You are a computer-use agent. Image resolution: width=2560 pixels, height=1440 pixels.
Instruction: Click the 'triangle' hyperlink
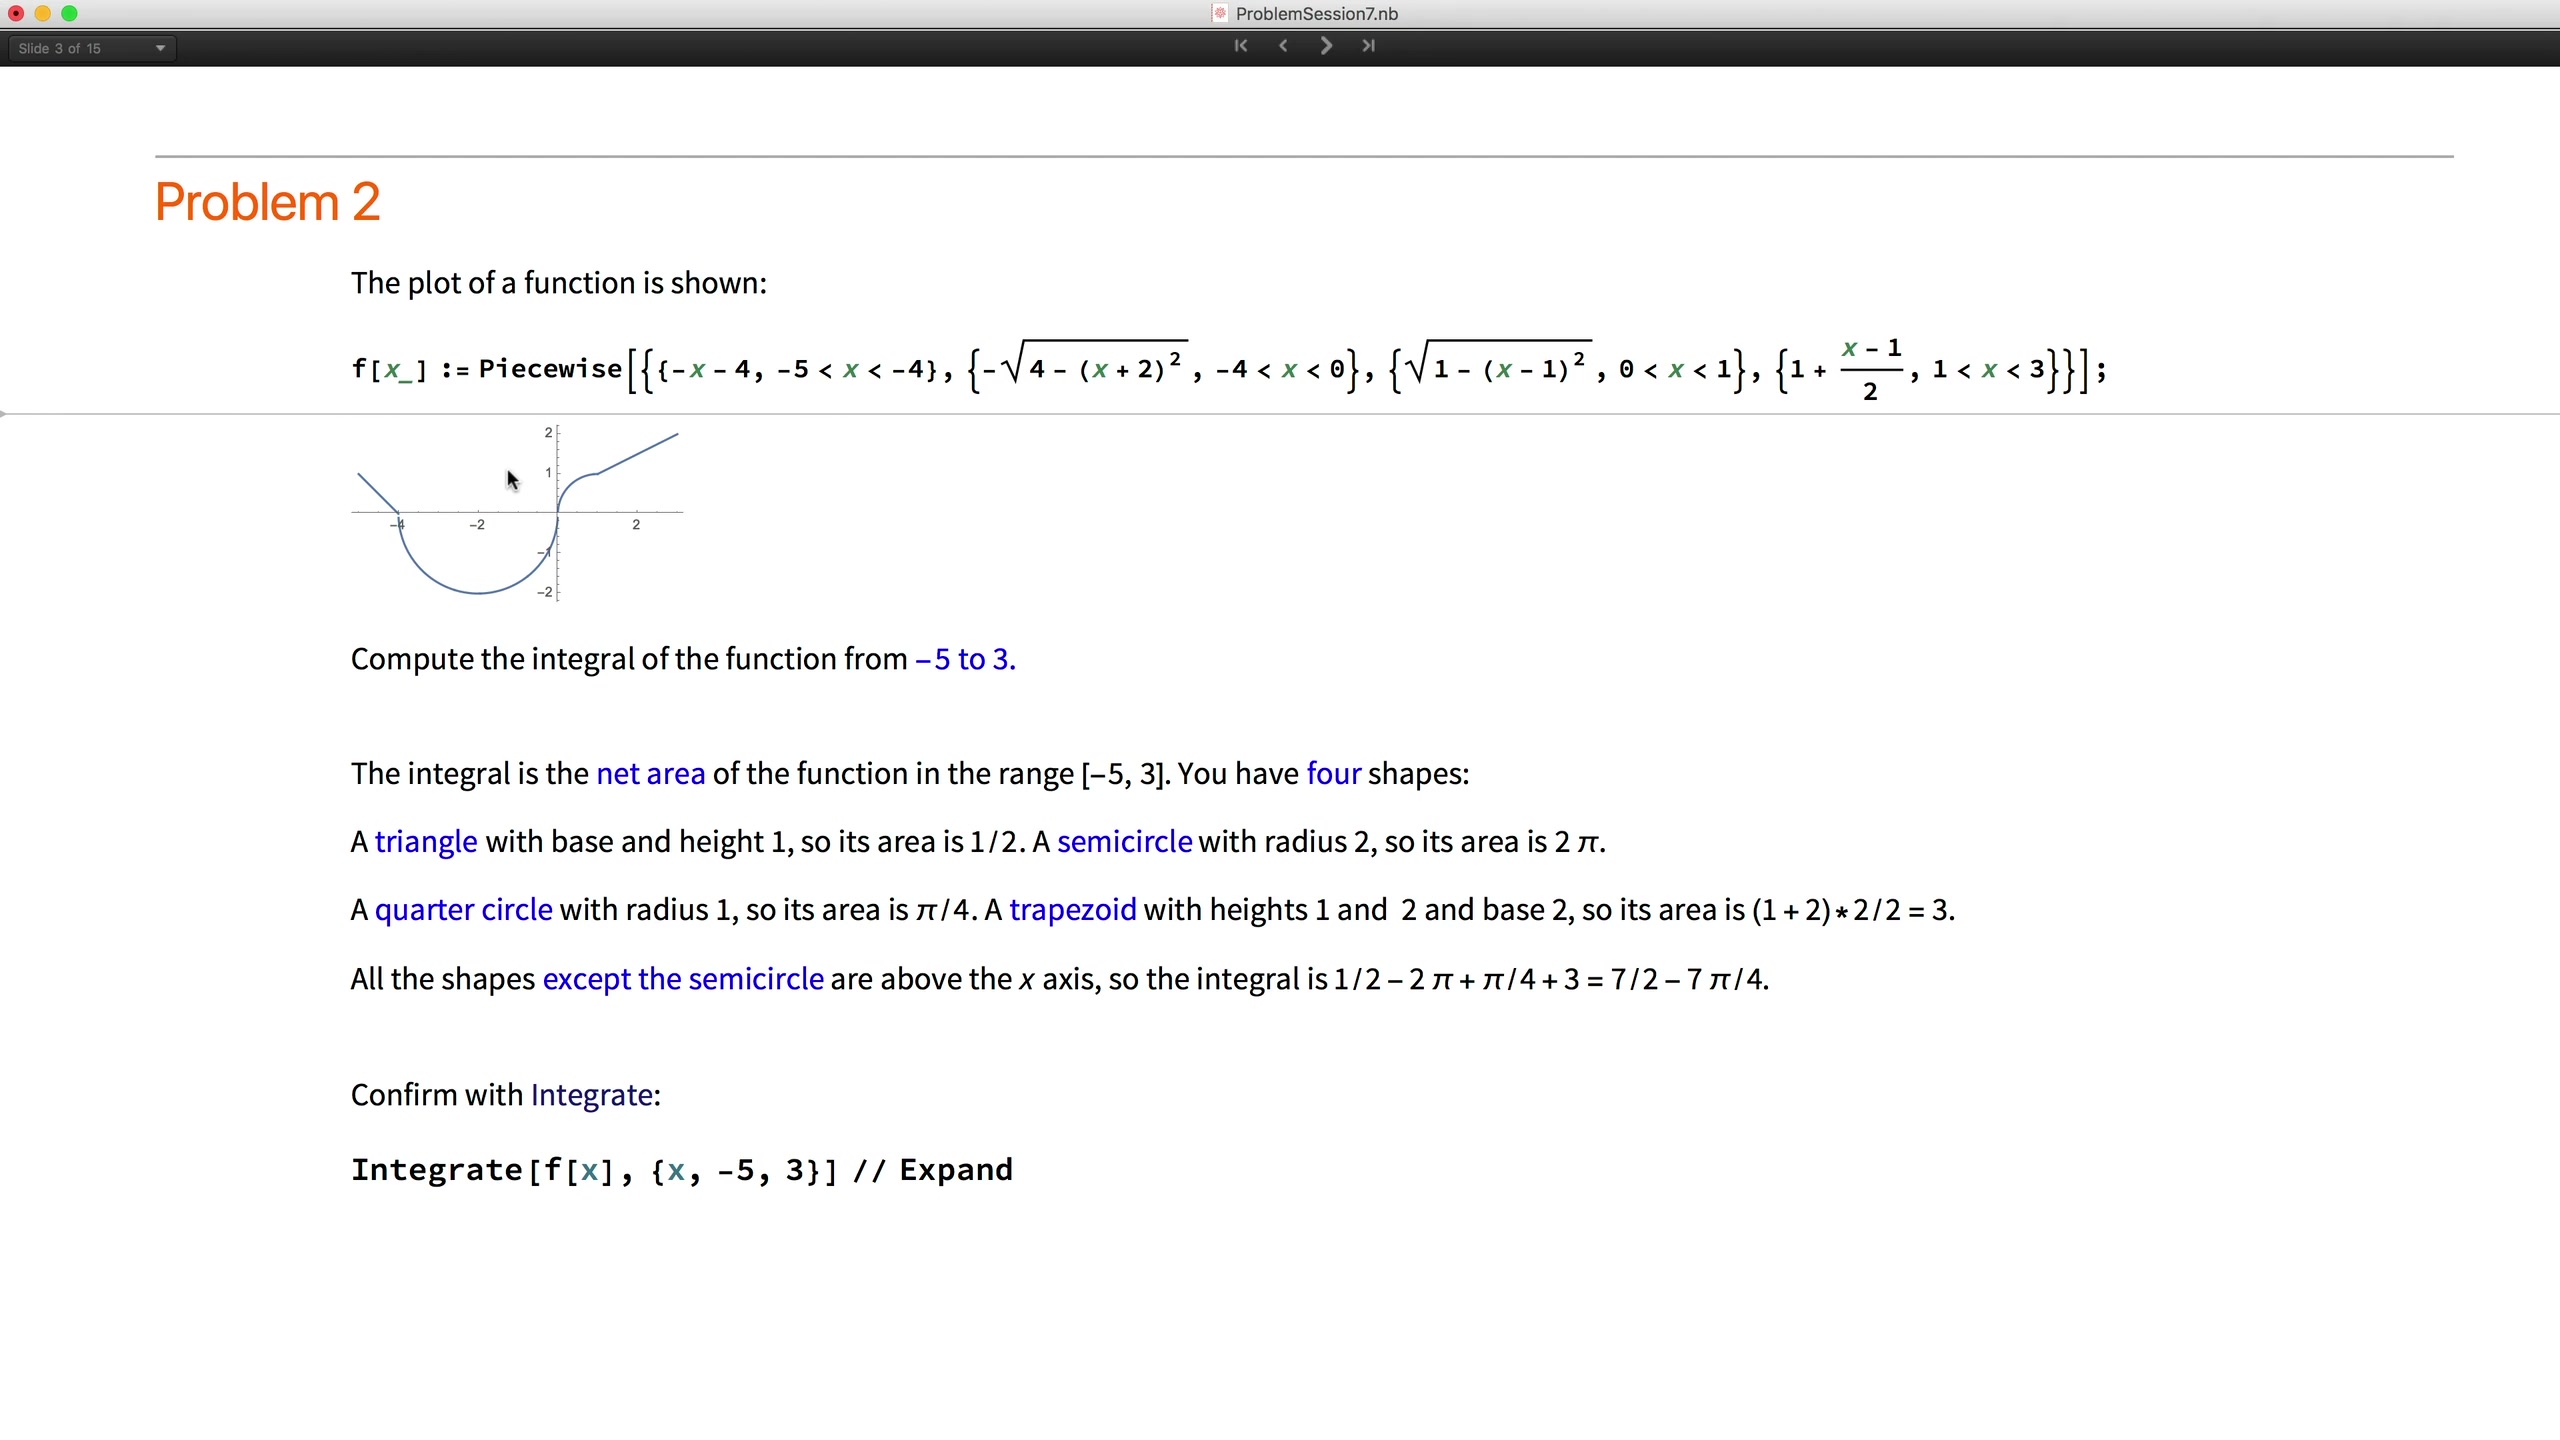(x=425, y=840)
